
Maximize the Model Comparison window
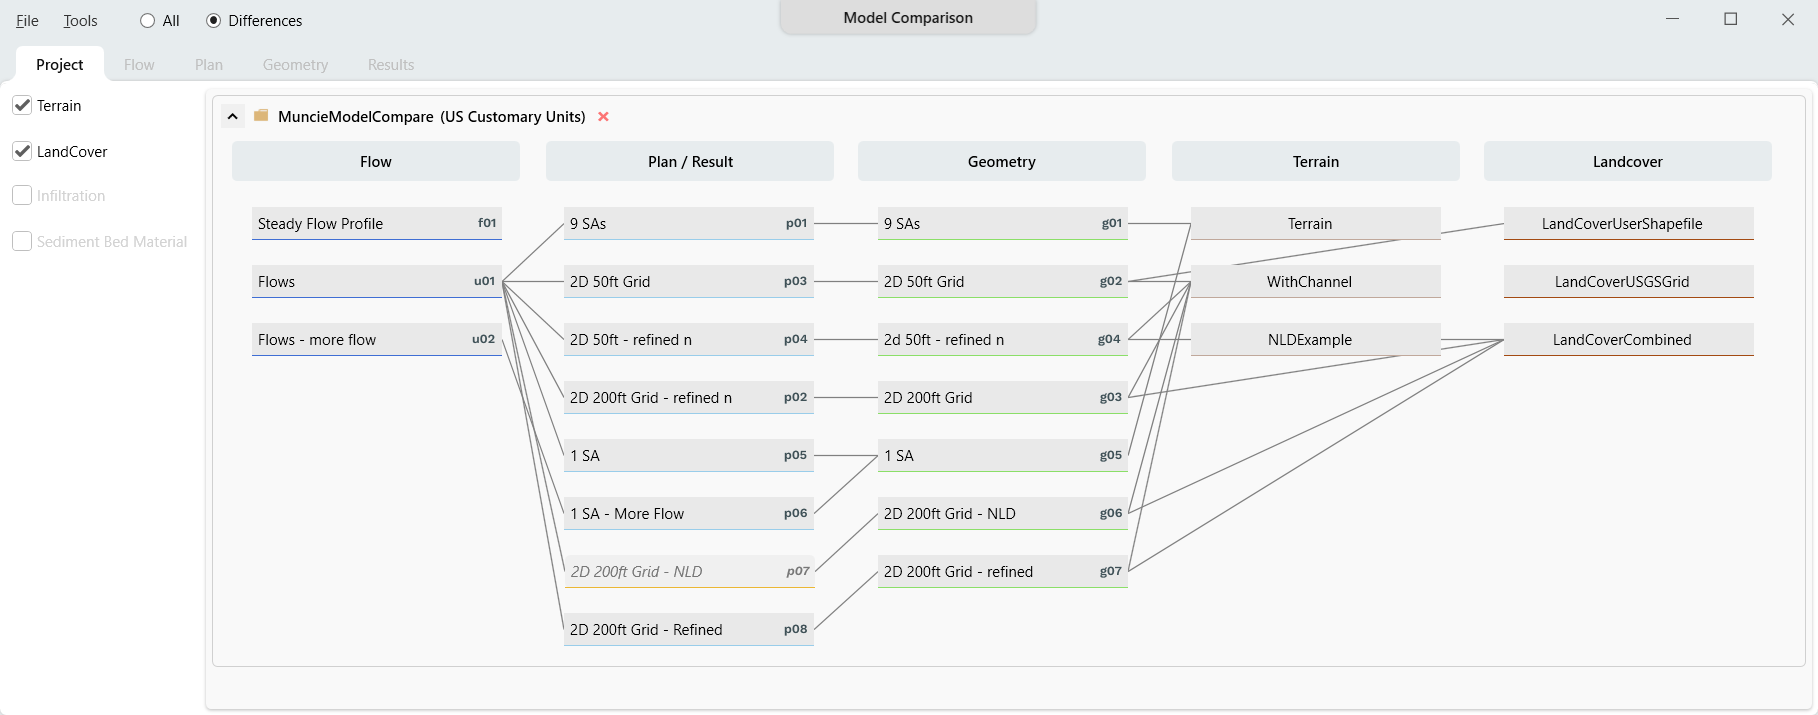(1730, 19)
